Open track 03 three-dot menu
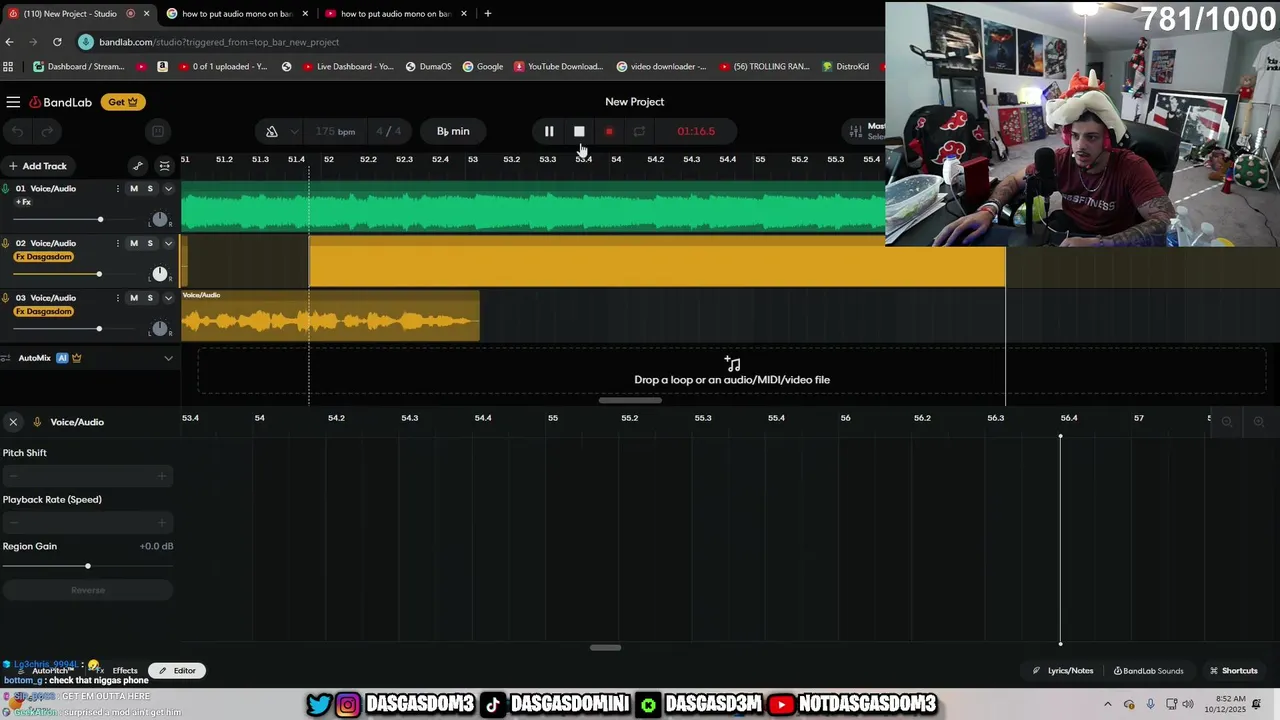This screenshot has height=720, width=1280. point(118,298)
